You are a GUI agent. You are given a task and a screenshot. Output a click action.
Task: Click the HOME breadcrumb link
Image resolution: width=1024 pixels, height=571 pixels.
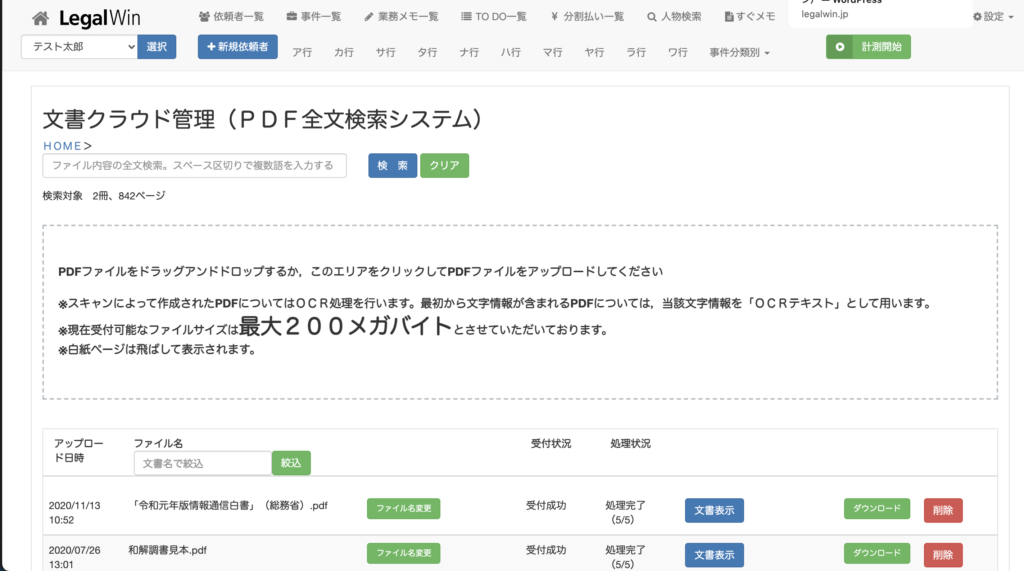point(62,146)
